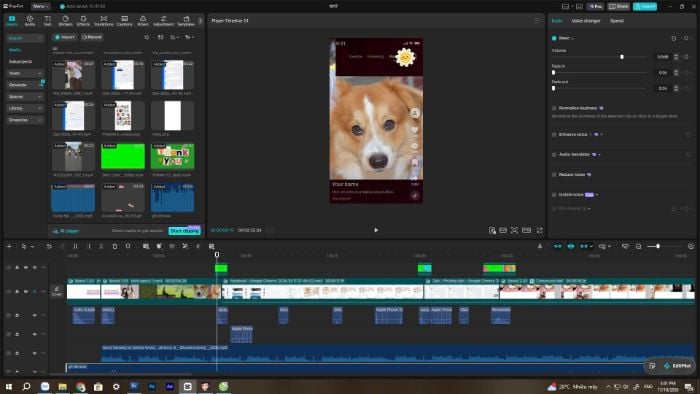Open the Filters tab
This screenshot has height=394, width=700.
coord(143,21)
